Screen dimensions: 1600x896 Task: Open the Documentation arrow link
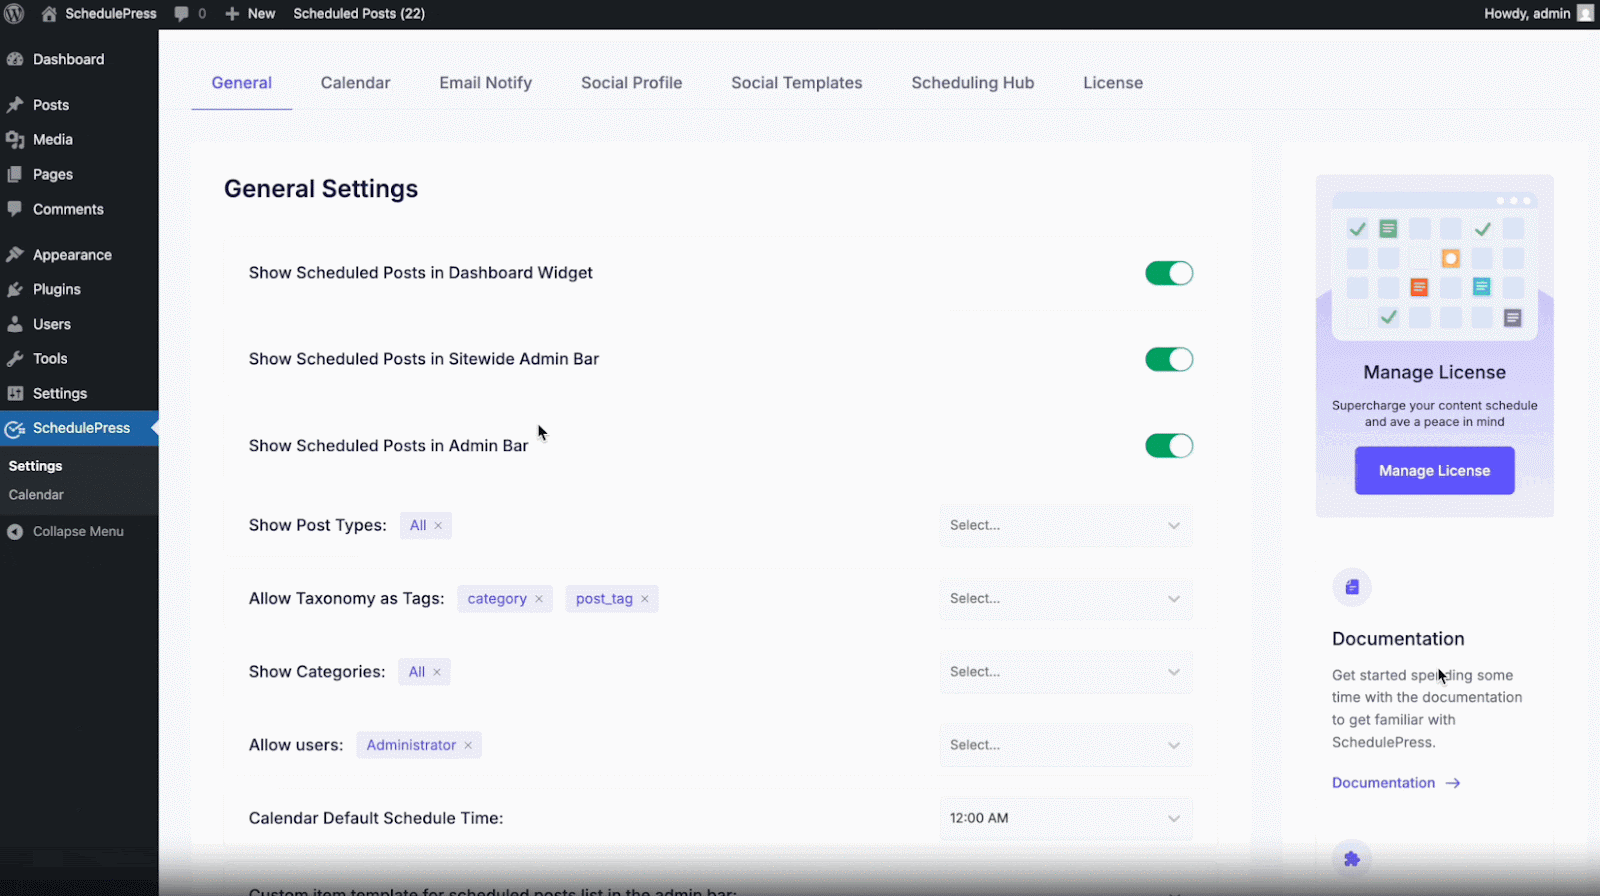click(1396, 783)
